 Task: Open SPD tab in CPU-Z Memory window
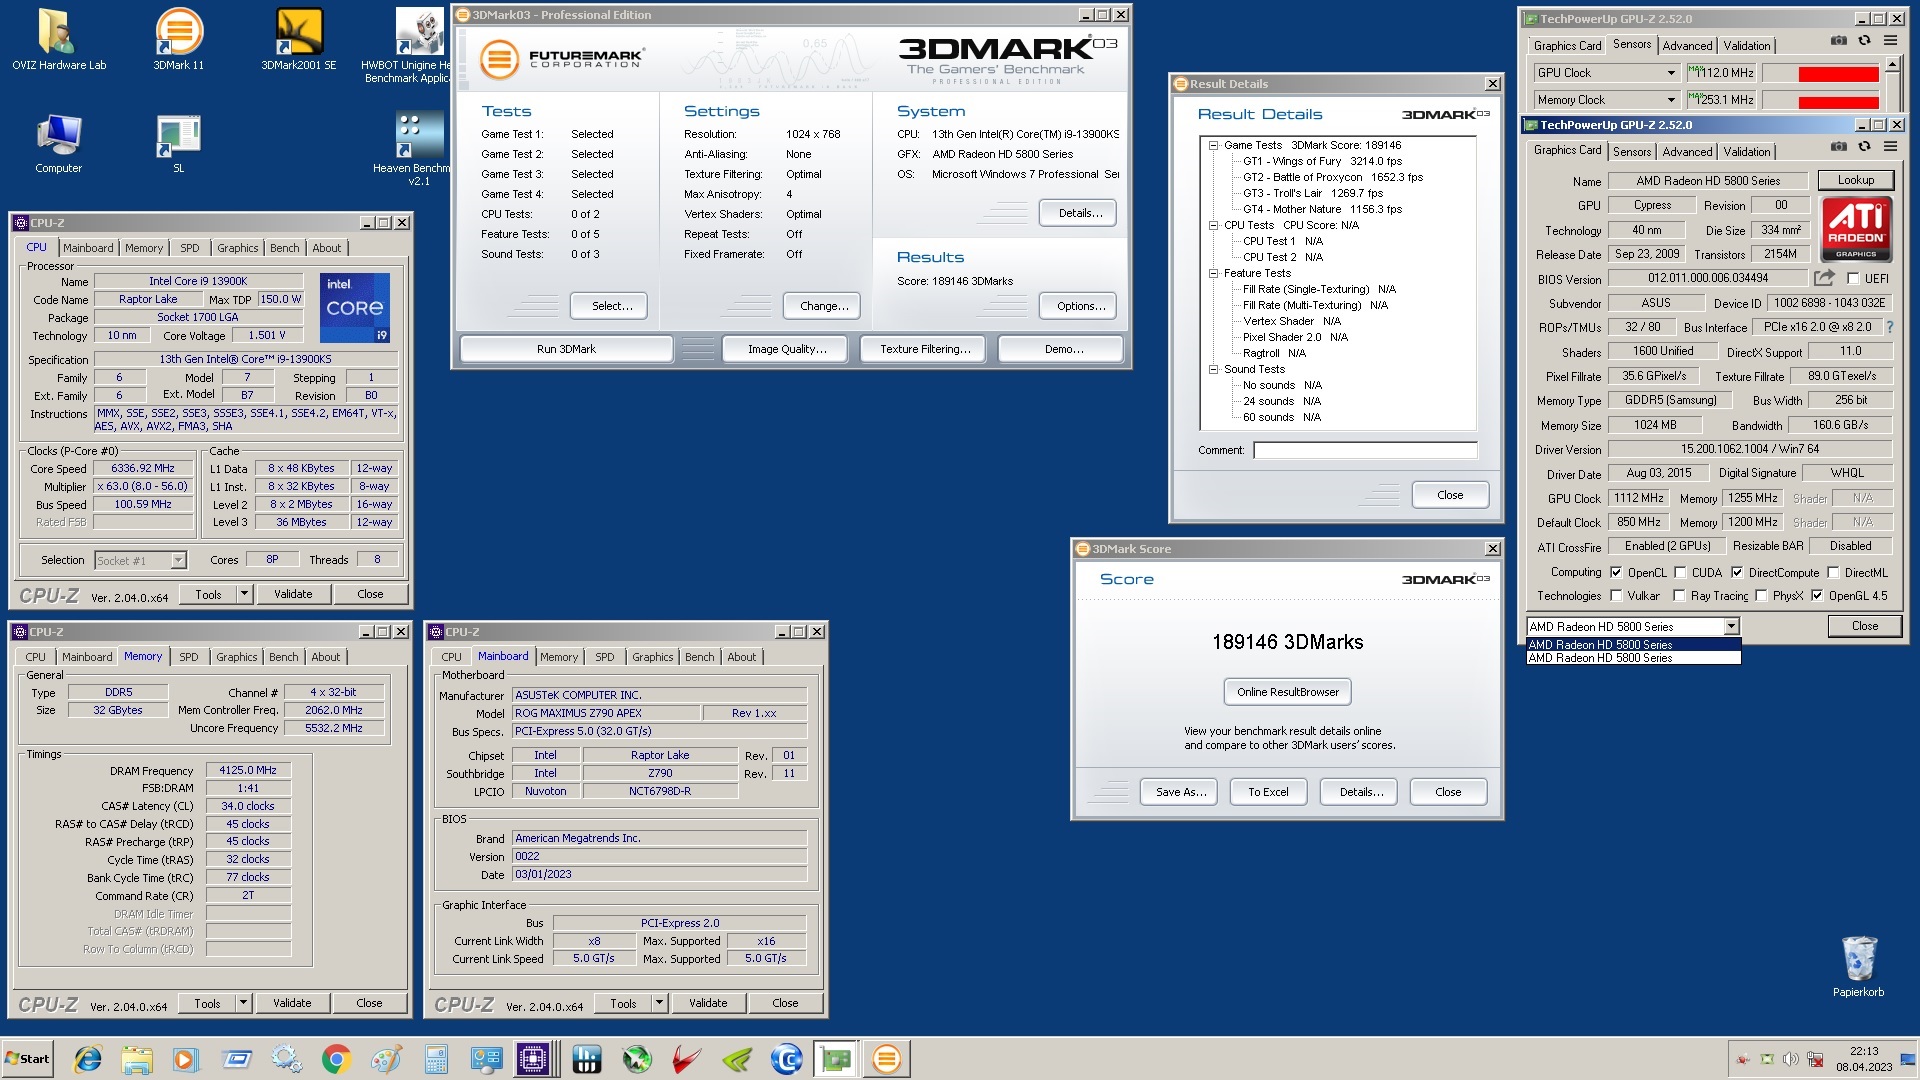pyautogui.click(x=189, y=657)
